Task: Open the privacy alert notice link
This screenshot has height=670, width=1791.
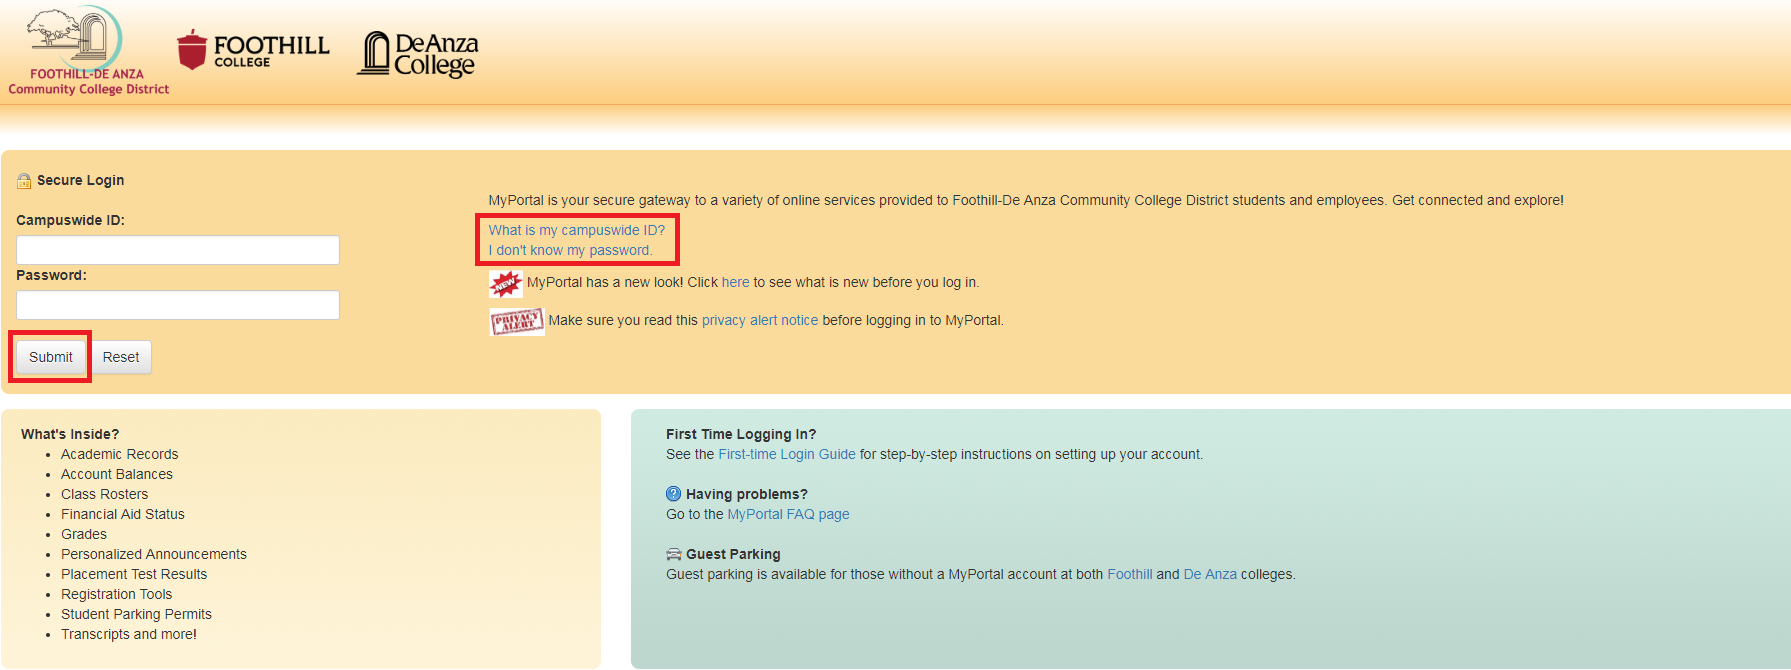Action: pos(759,321)
